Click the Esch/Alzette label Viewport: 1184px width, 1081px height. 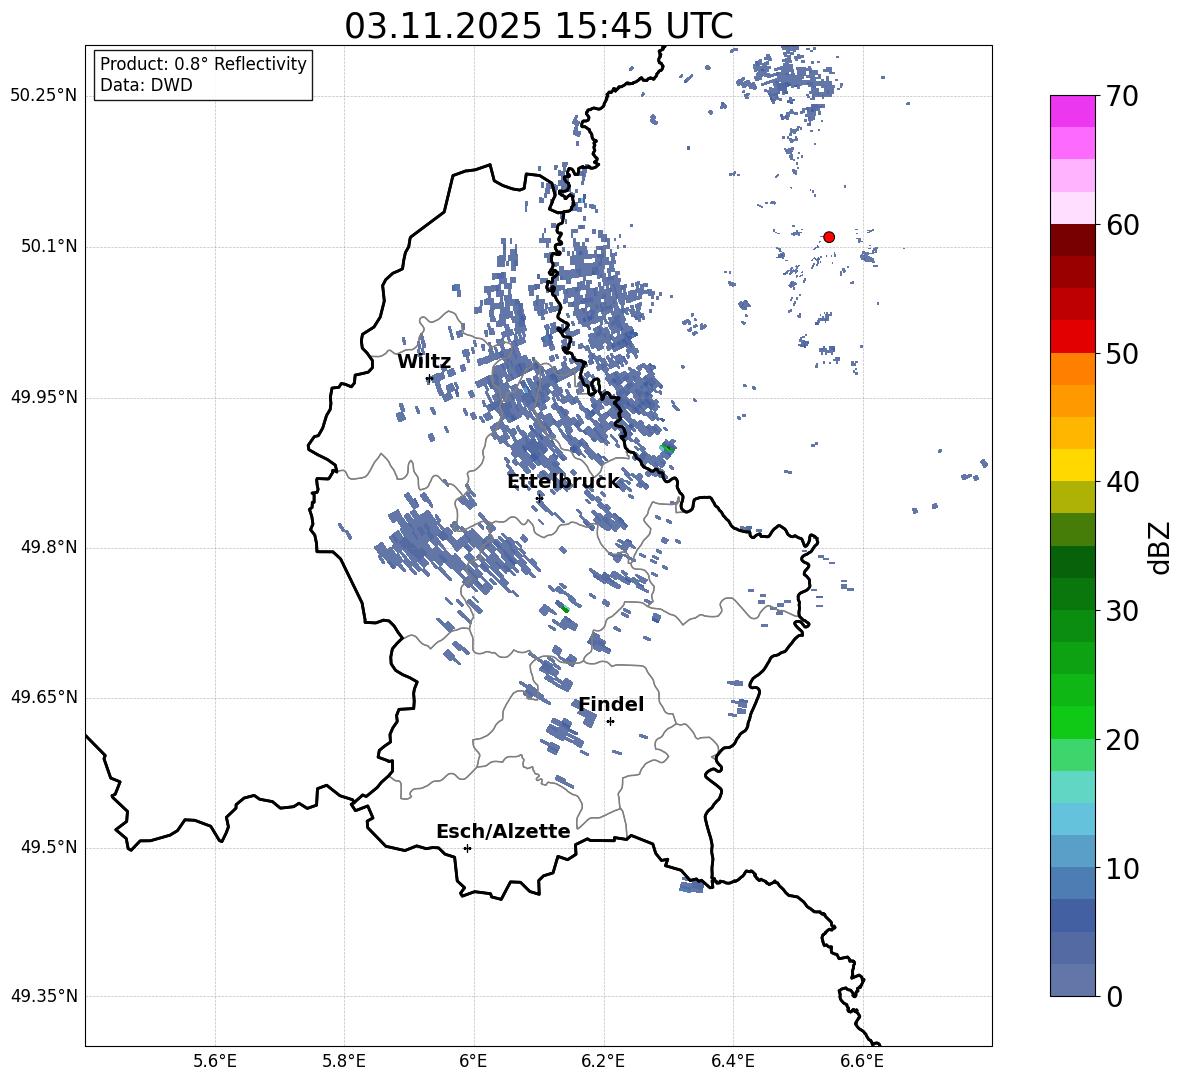tap(503, 831)
